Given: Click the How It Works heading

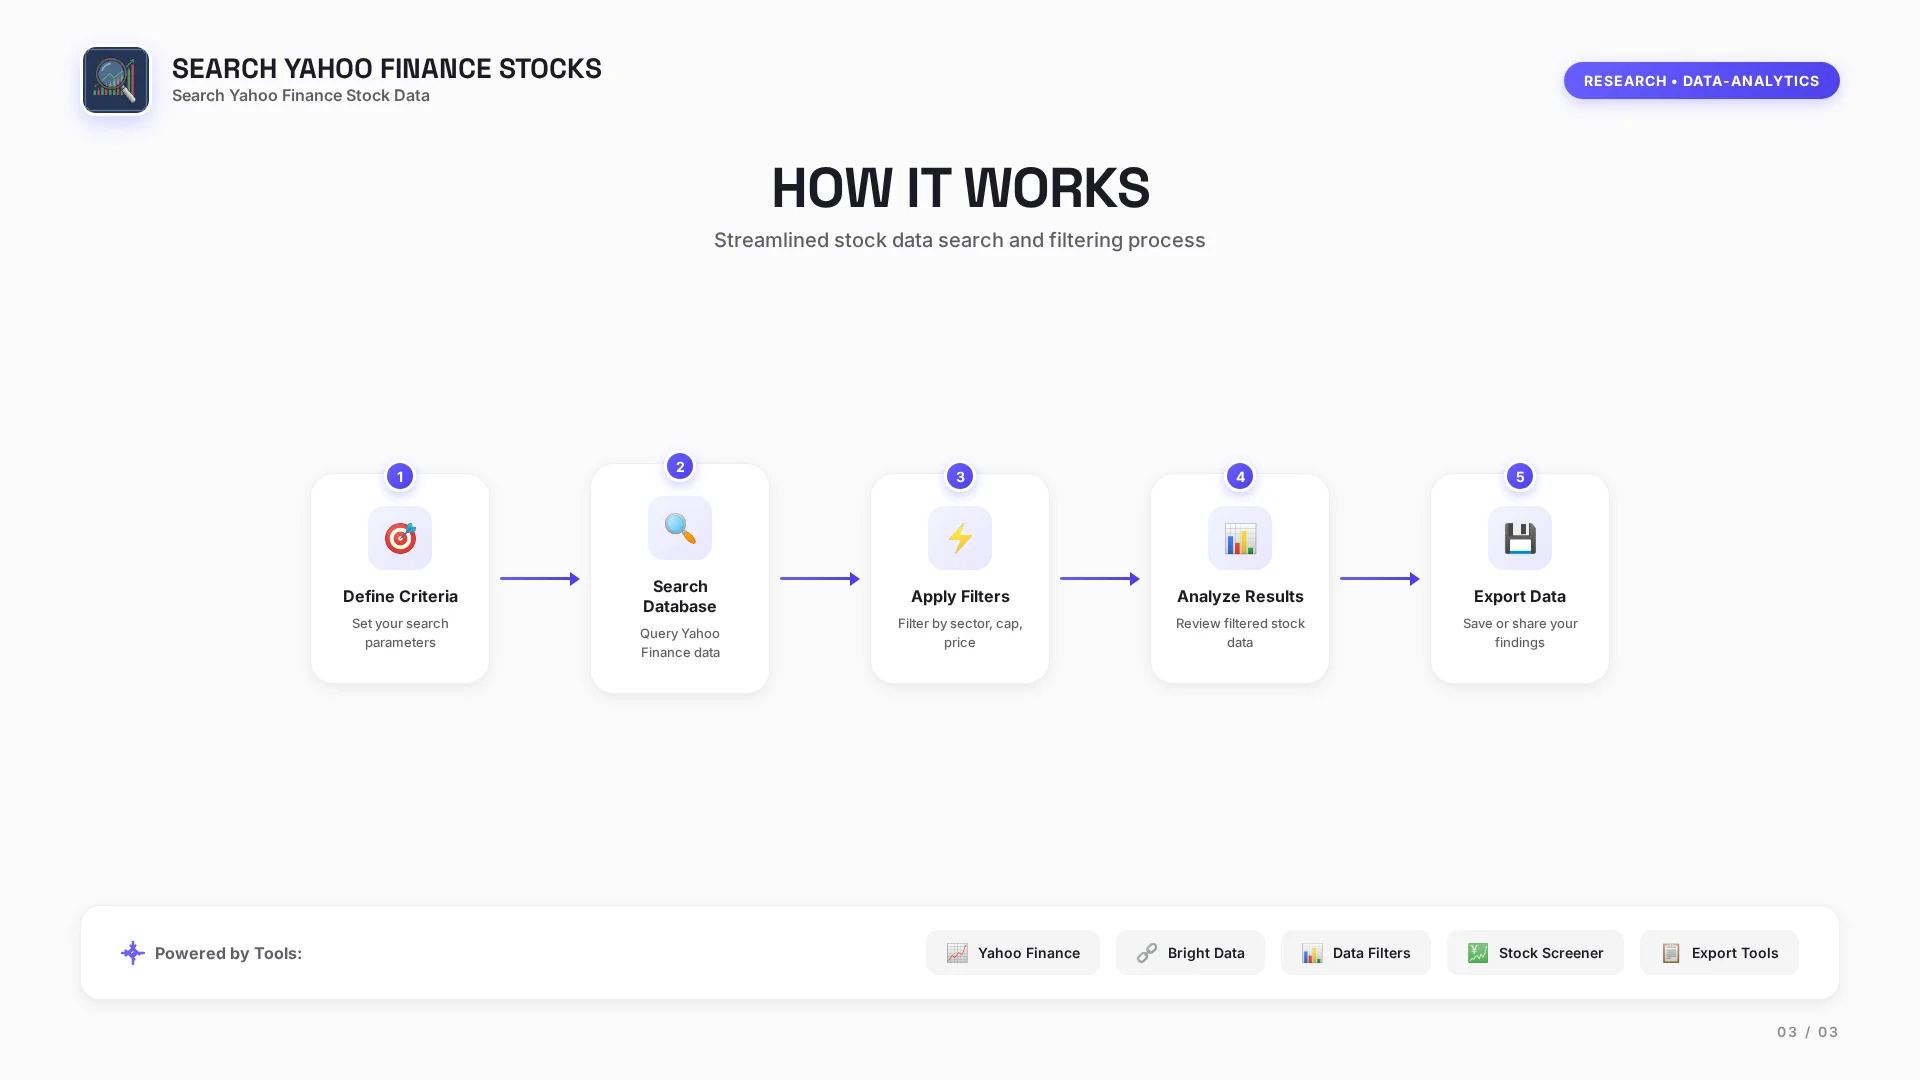Looking at the screenshot, I should pos(960,188).
